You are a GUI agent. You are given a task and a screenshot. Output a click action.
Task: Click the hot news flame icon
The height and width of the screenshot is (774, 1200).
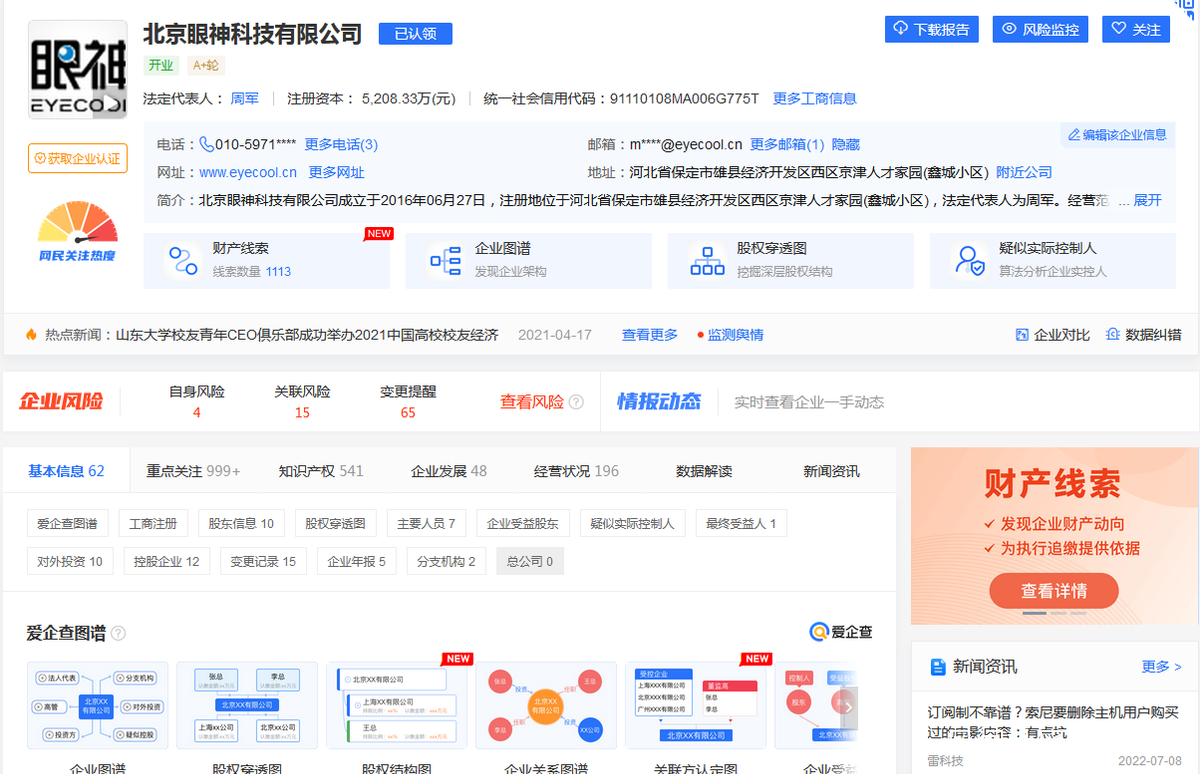click(32, 334)
